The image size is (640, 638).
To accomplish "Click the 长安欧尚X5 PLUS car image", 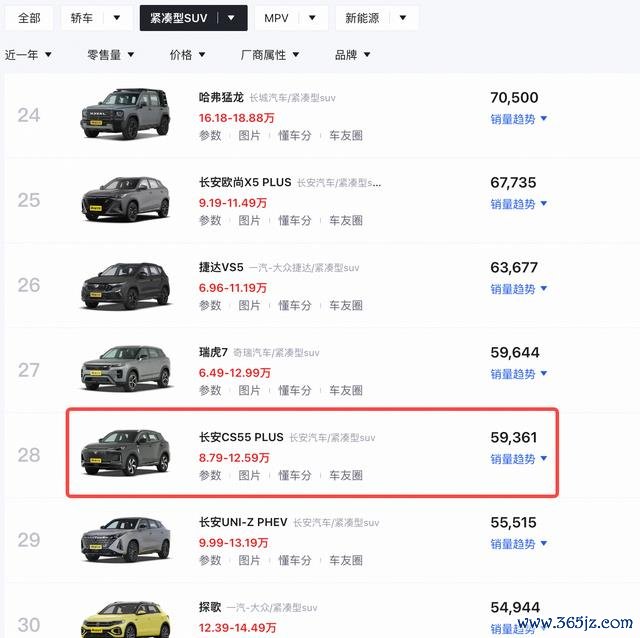I will point(126,199).
